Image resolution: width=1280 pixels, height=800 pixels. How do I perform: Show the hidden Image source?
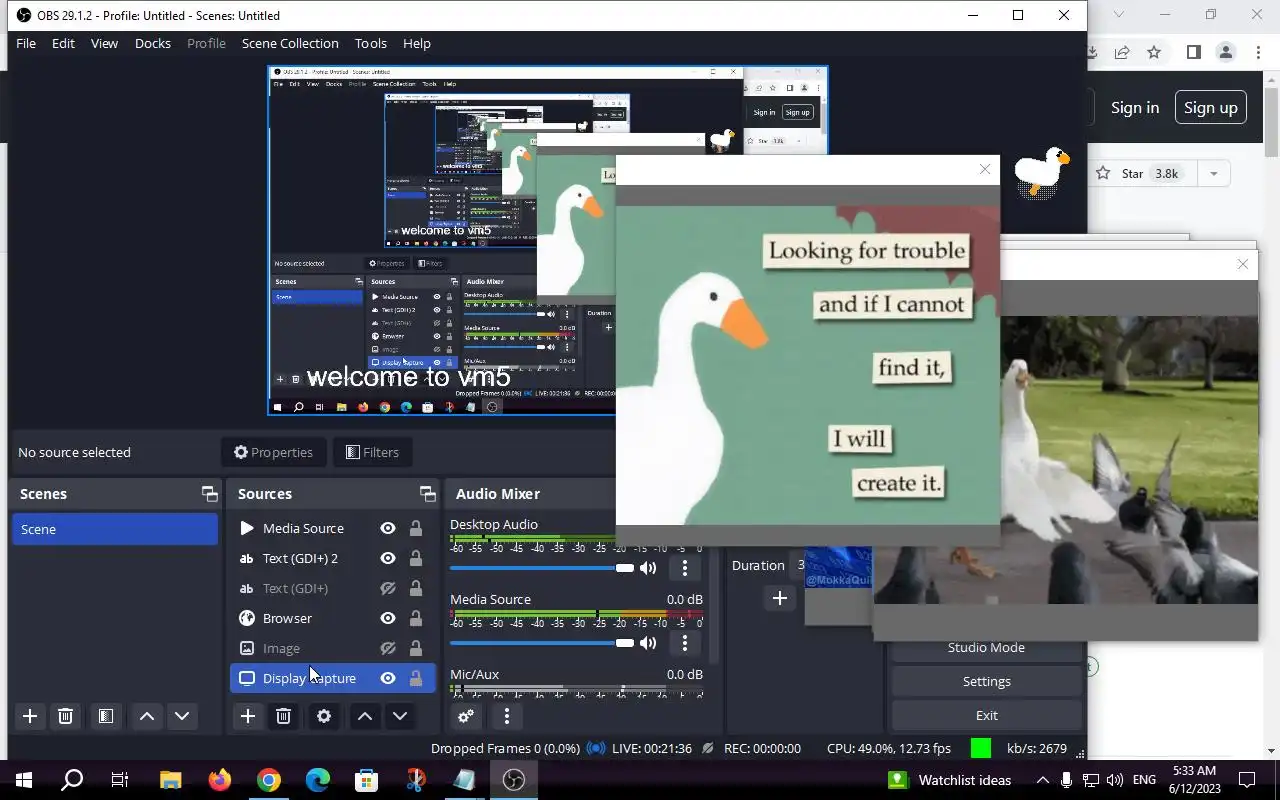click(x=388, y=648)
